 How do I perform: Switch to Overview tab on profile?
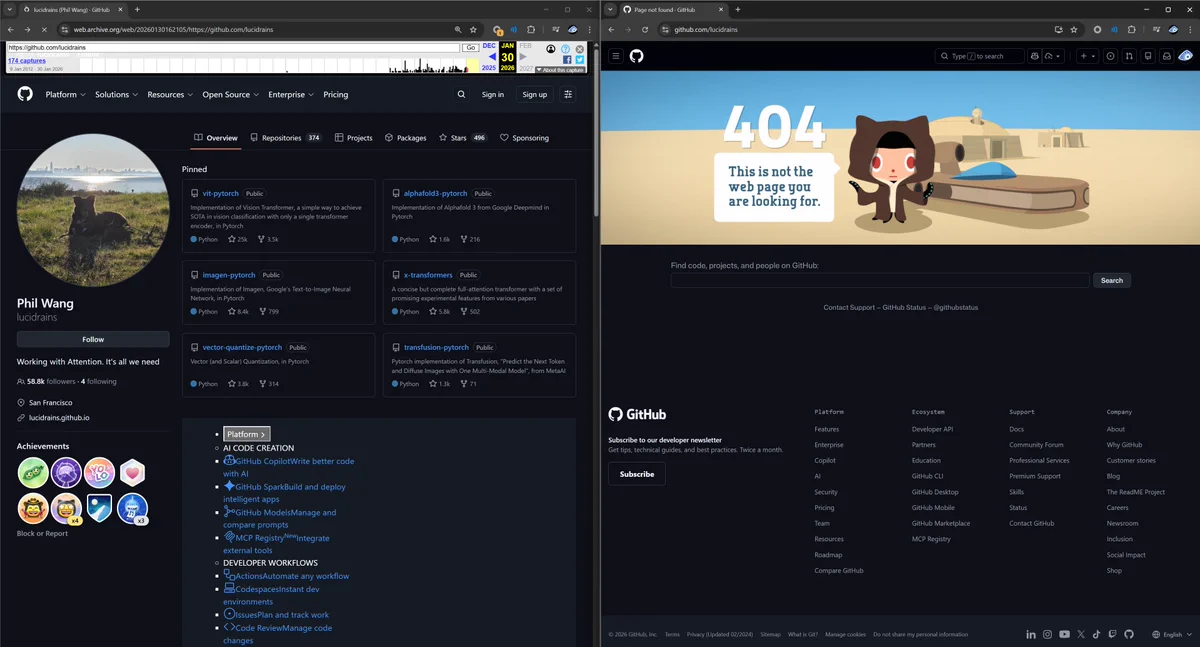[x=216, y=138]
